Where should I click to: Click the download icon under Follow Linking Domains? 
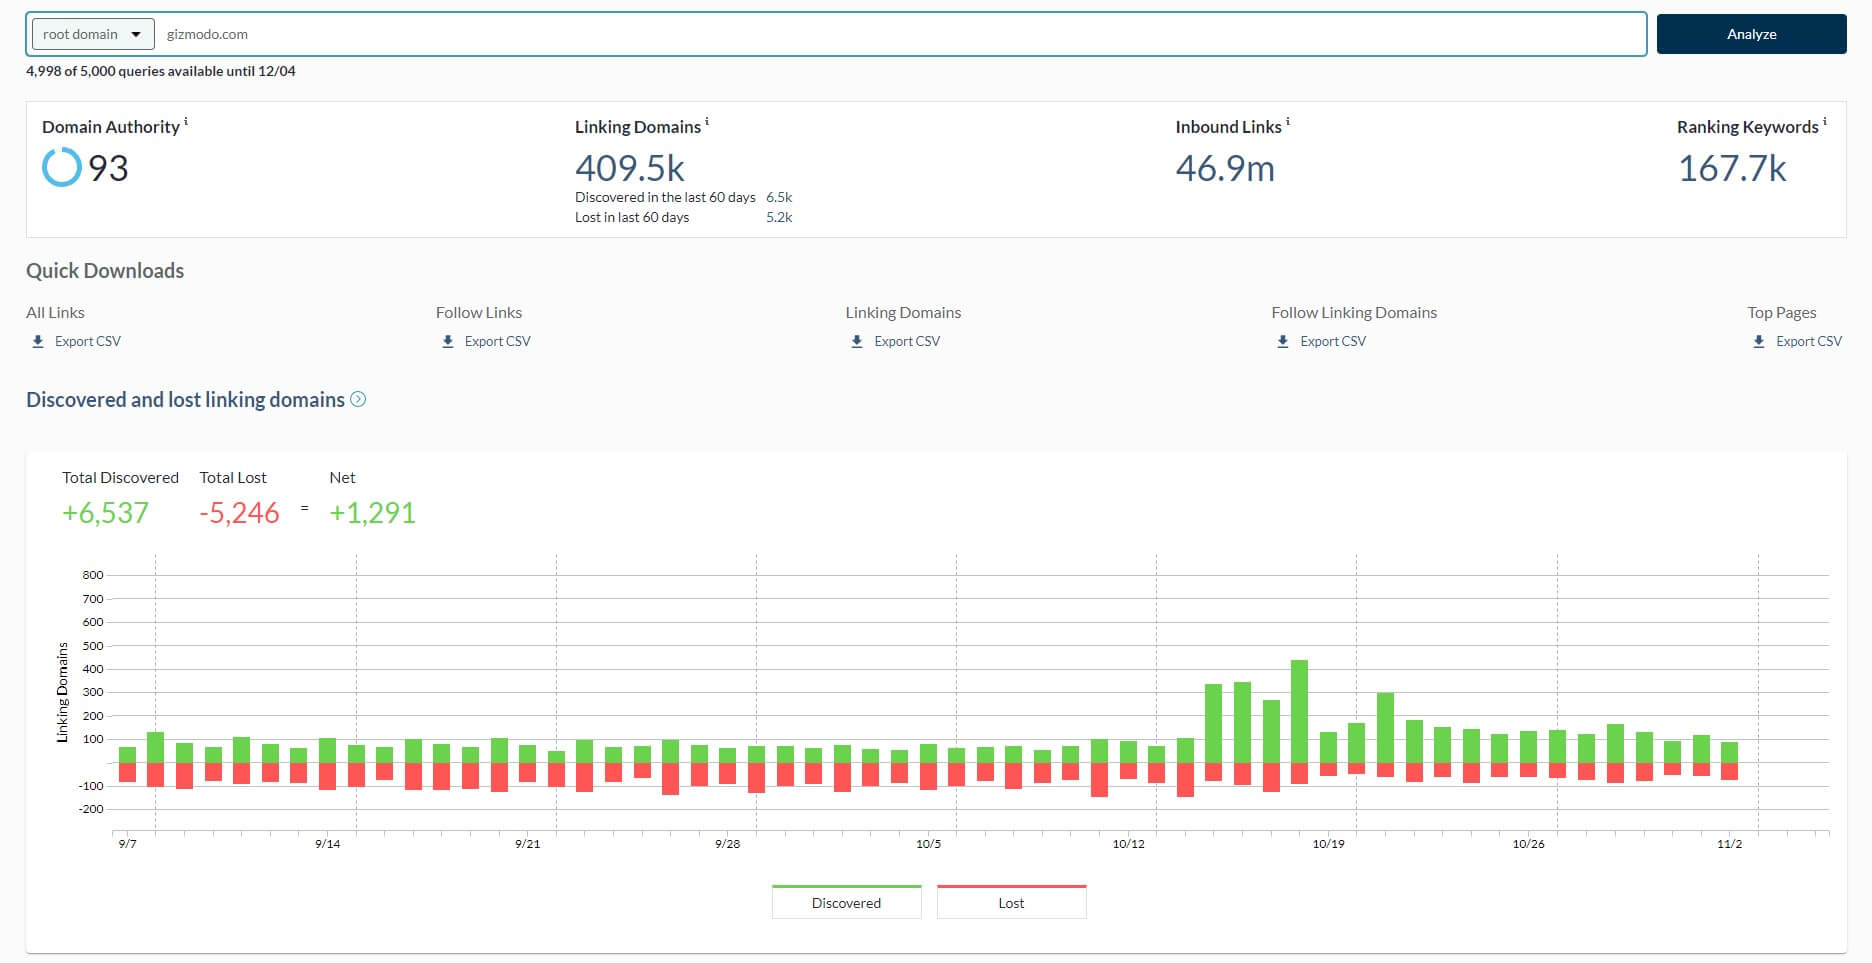tap(1282, 341)
